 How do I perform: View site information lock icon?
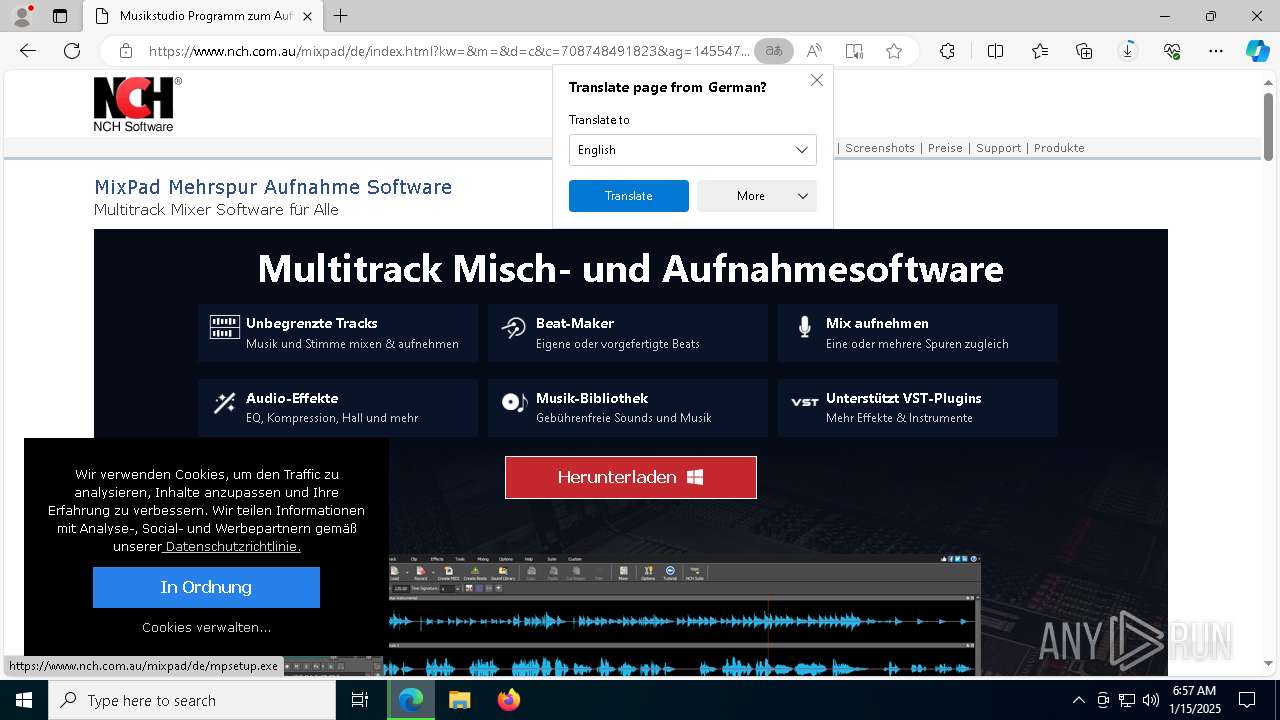click(125, 51)
